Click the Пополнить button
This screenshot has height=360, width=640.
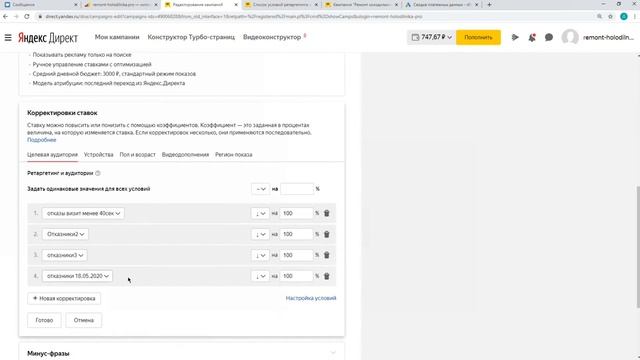478,37
